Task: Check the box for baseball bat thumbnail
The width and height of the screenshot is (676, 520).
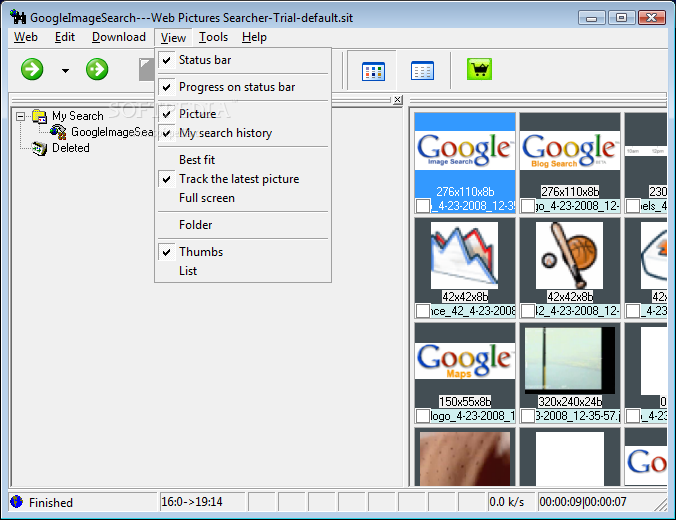Action: tap(528, 311)
